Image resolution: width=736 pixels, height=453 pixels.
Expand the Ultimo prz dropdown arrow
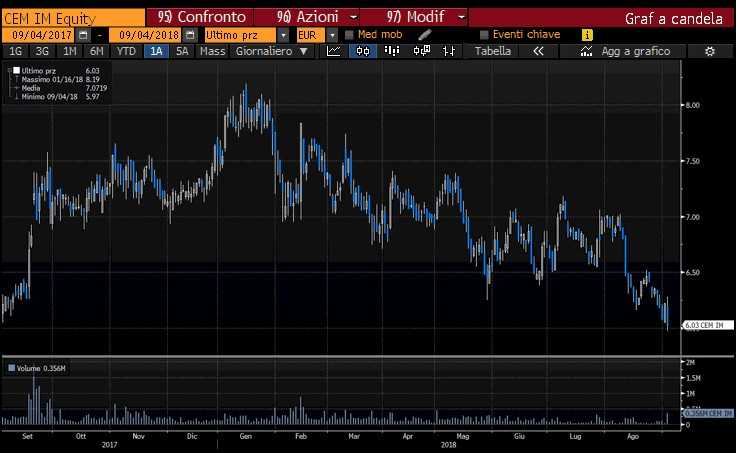point(283,35)
